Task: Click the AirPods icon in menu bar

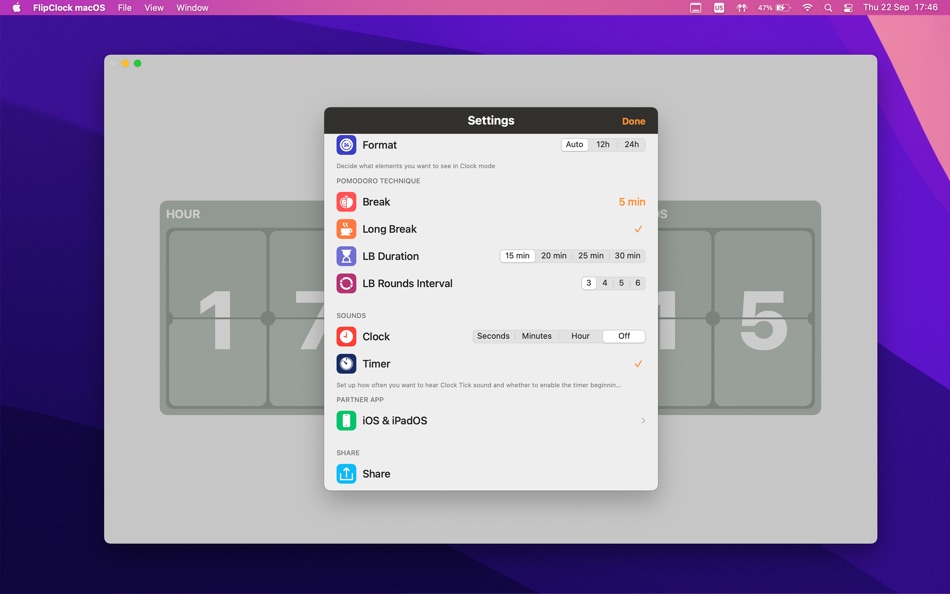Action: coord(742,8)
